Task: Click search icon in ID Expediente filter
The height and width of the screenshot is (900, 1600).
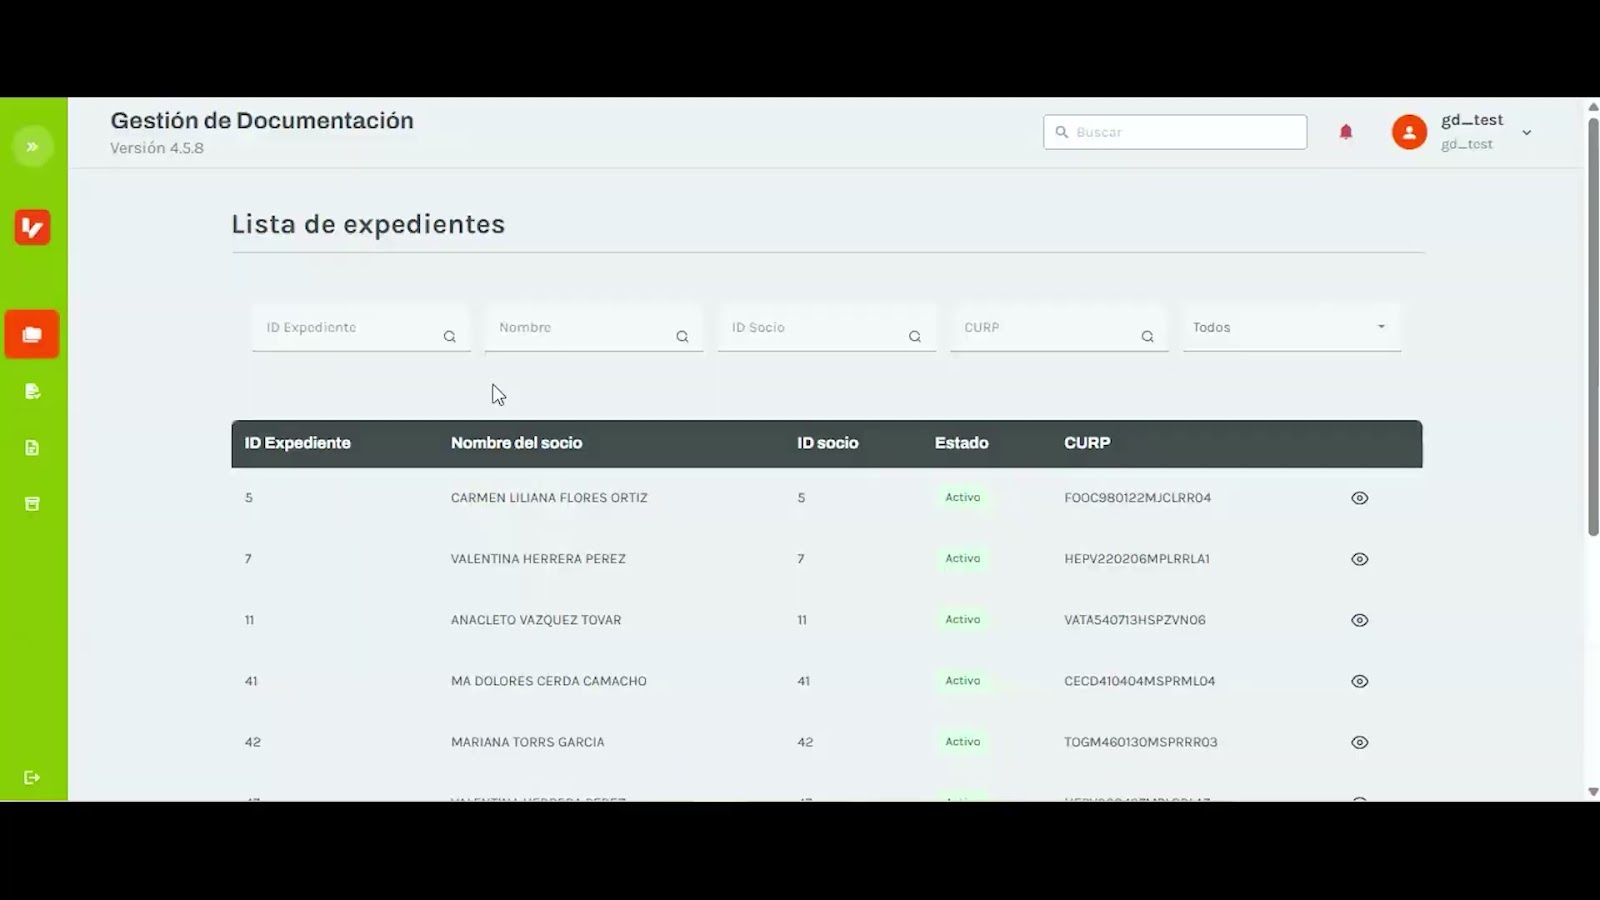Action: pos(450,337)
